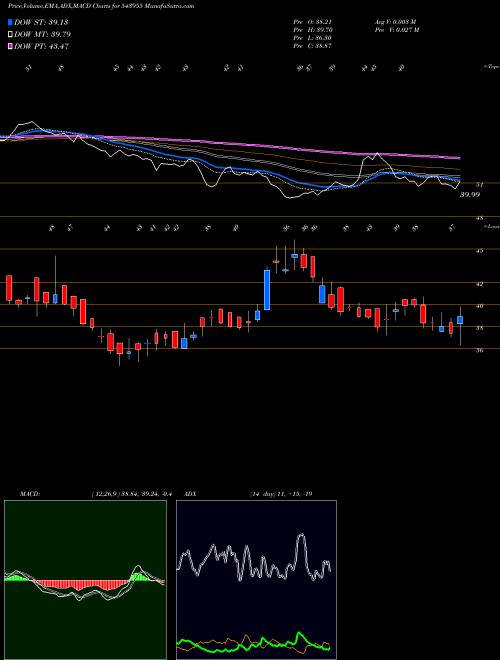
Task: Click the ADX (14 day) values text
Action: [x=281, y=494]
